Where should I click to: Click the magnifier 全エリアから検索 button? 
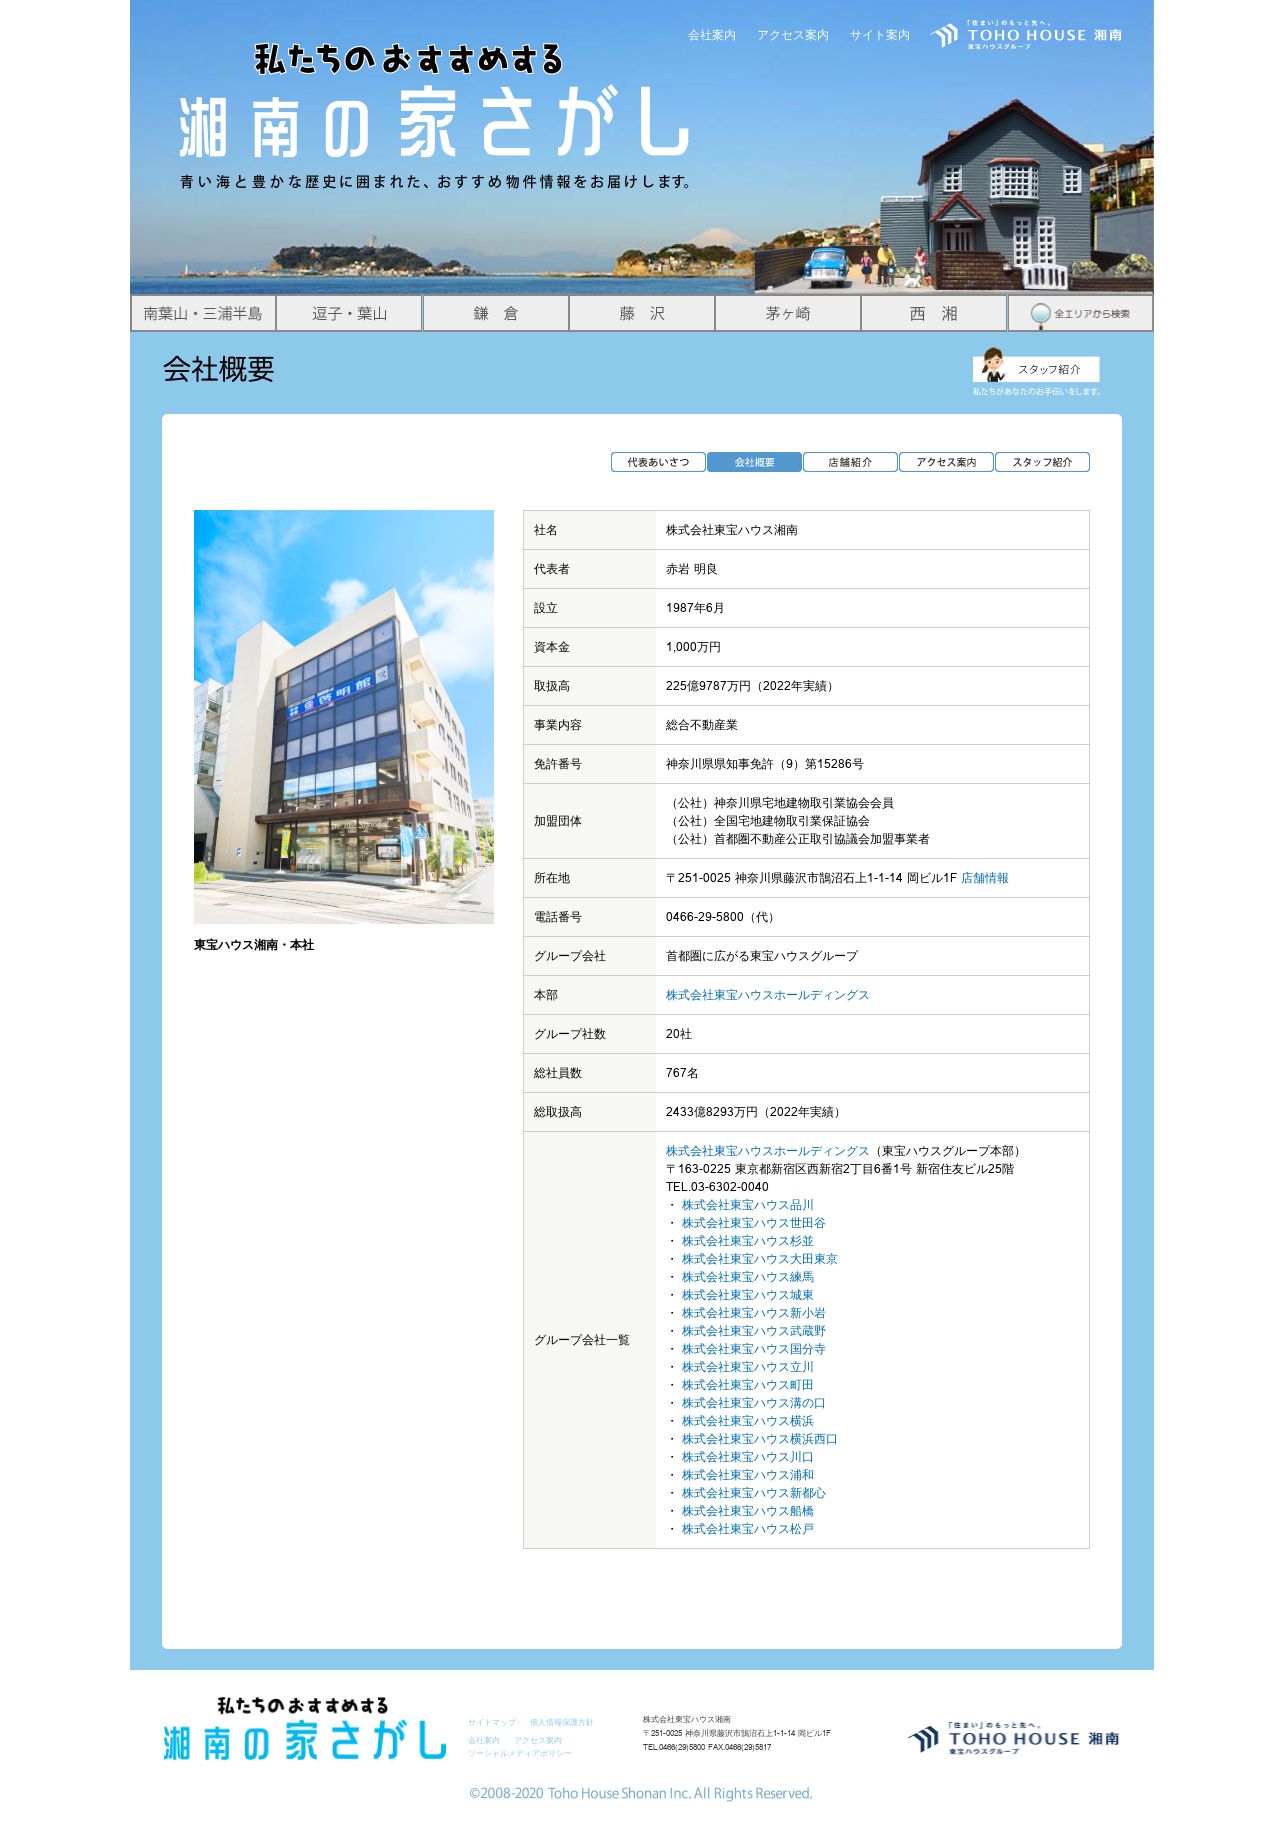[1080, 314]
